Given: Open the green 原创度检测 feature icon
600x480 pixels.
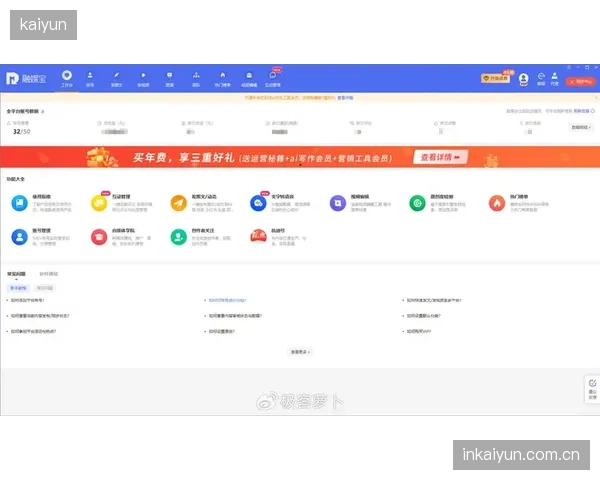Looking at the screenshot, I should tap(417, 203).
